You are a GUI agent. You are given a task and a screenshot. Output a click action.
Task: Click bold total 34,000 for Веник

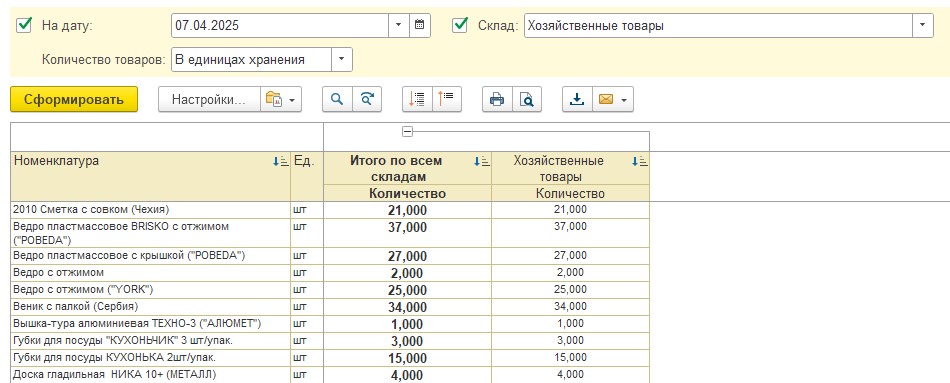point(407,307)
